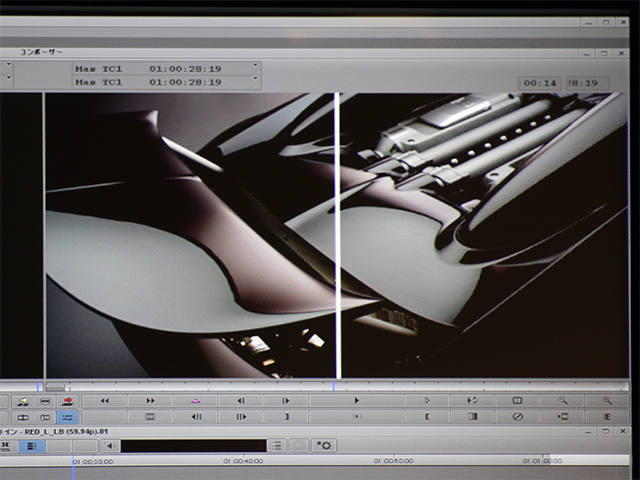This screenshot has height=480, width=640.
Task: Click the lower 01:00:28:19 timecode field
Action: 185,82
